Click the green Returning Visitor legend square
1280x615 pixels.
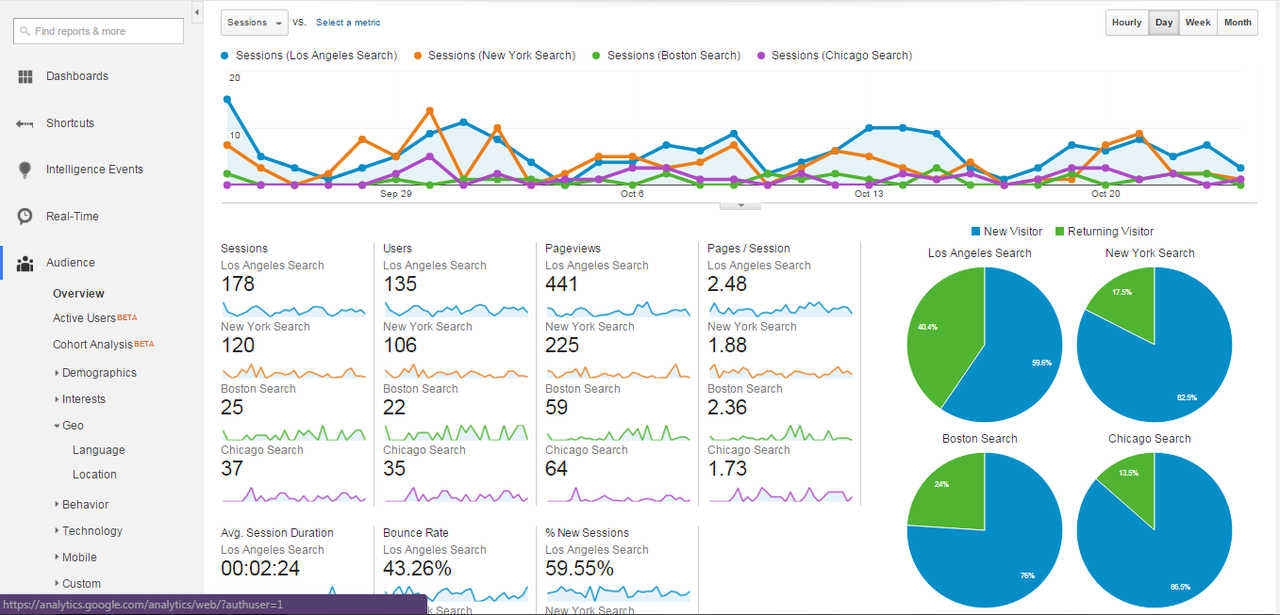point(1059,231)
